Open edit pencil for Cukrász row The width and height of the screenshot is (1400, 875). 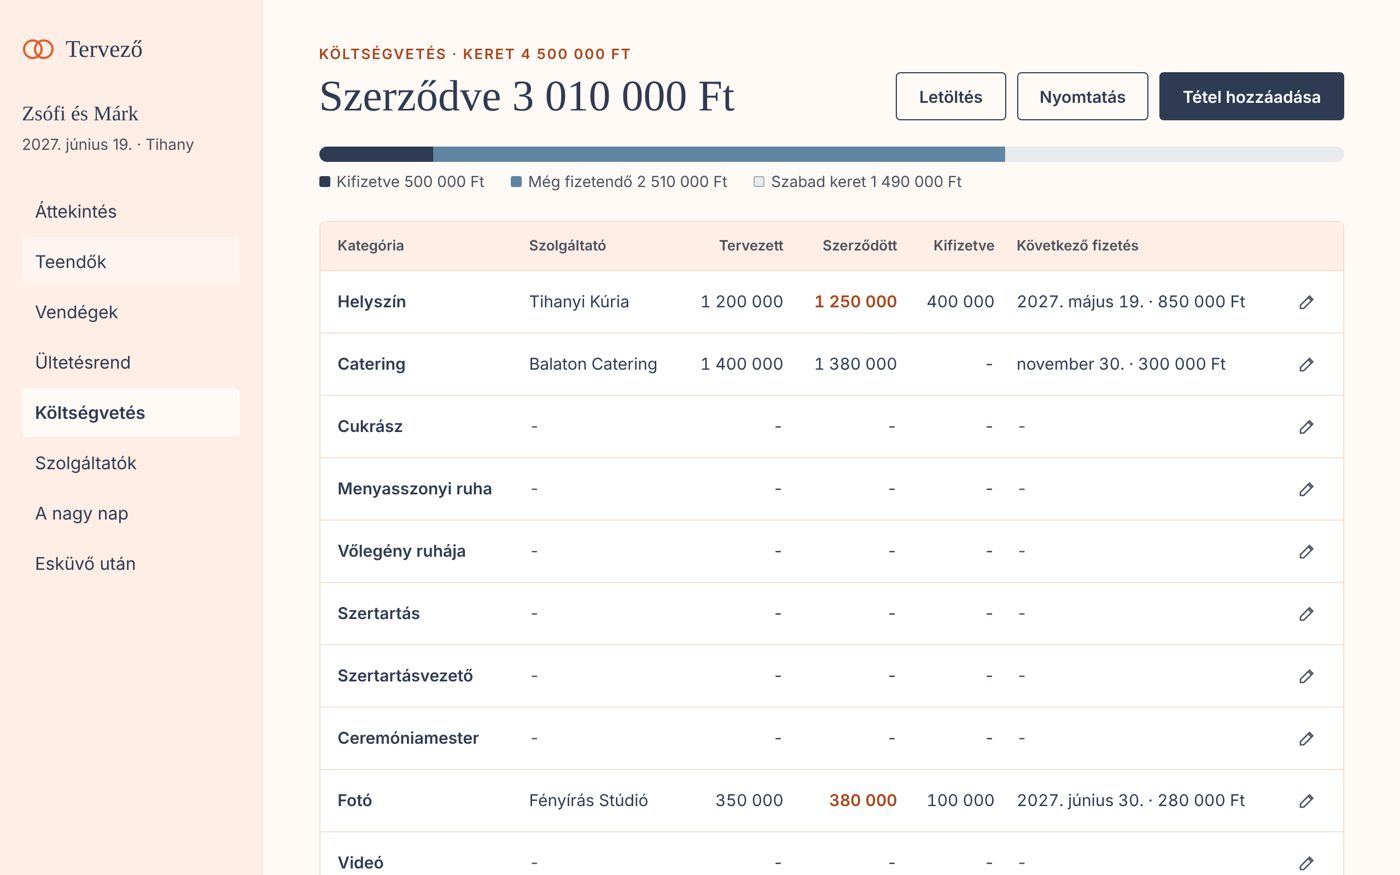(1306, 427)
